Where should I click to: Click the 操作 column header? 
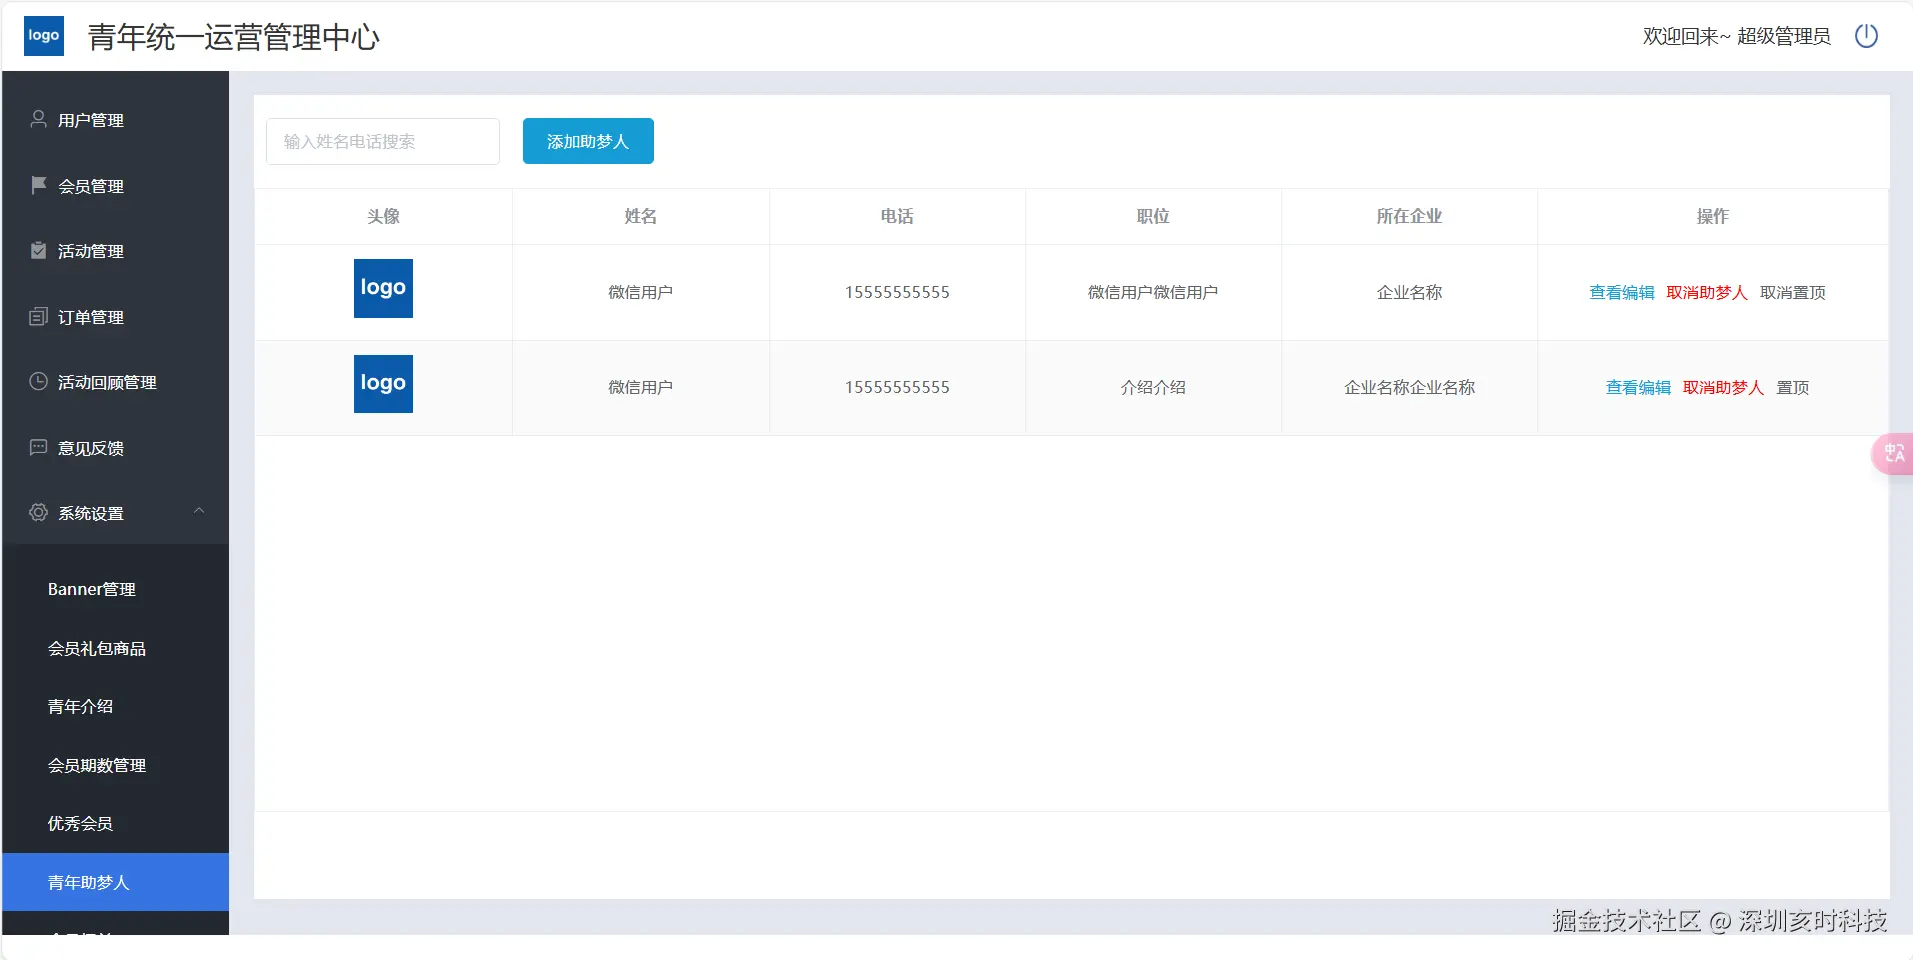(x=1713, y=216)
